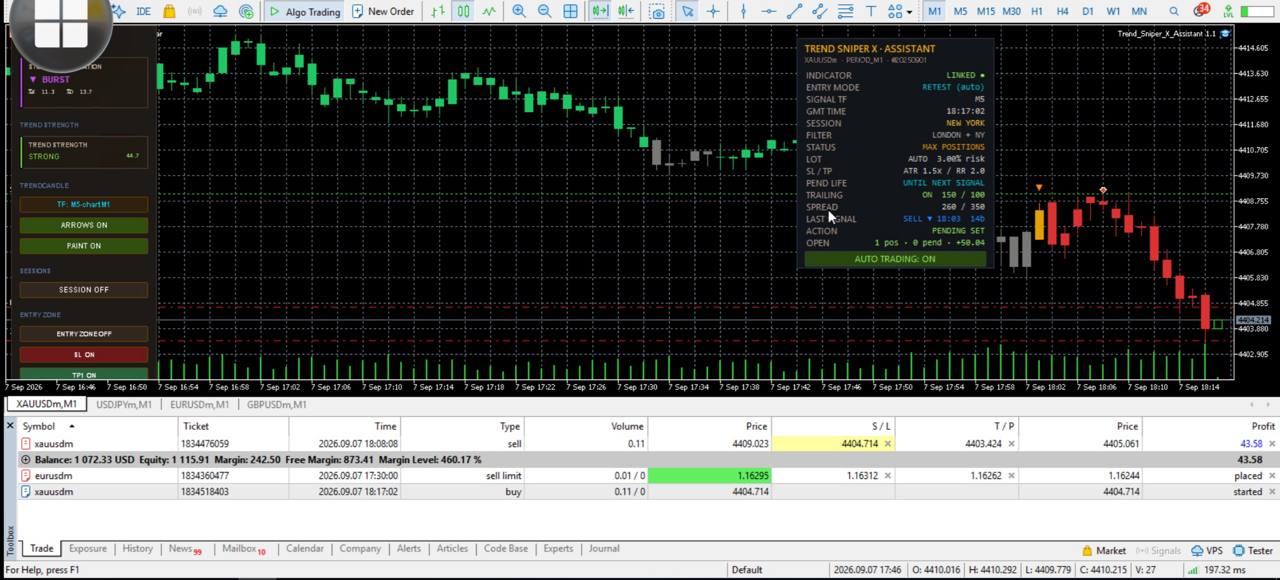The width and height of the screenshot is (1280, 580).
Task: Click the green AUTO TRADING: ON bar
Action: [x=895, y=259]
